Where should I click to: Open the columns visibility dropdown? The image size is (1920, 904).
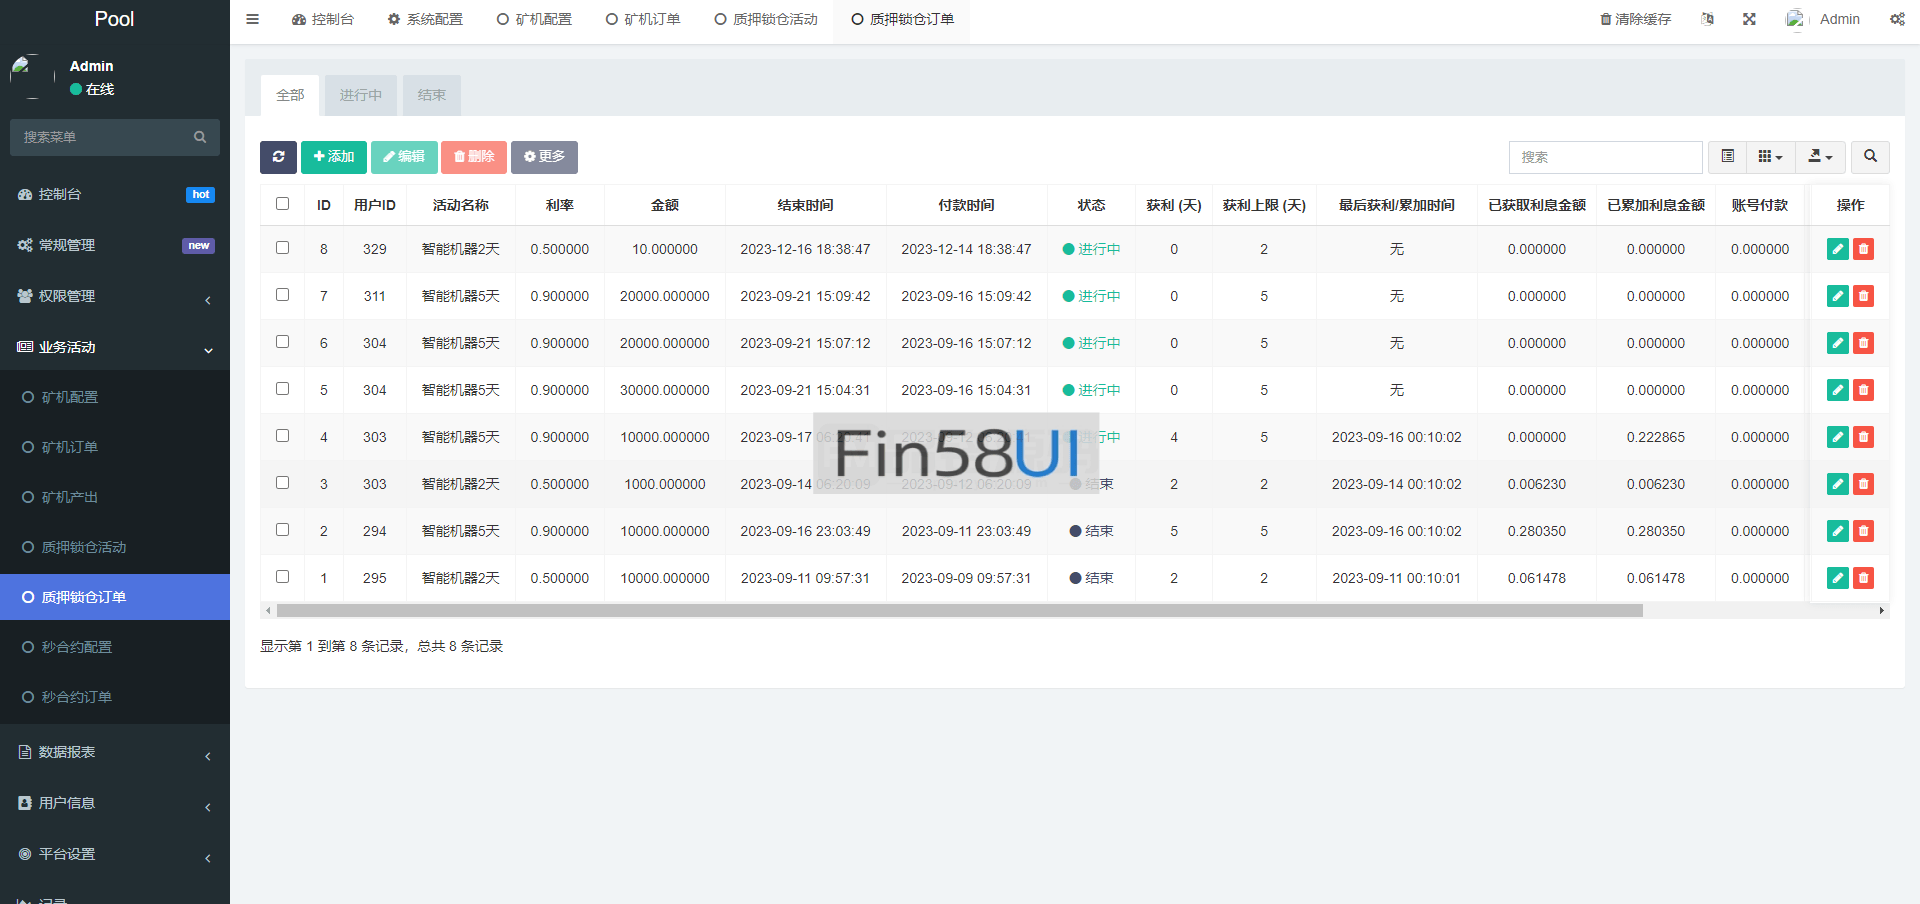tap(1770, 157)
